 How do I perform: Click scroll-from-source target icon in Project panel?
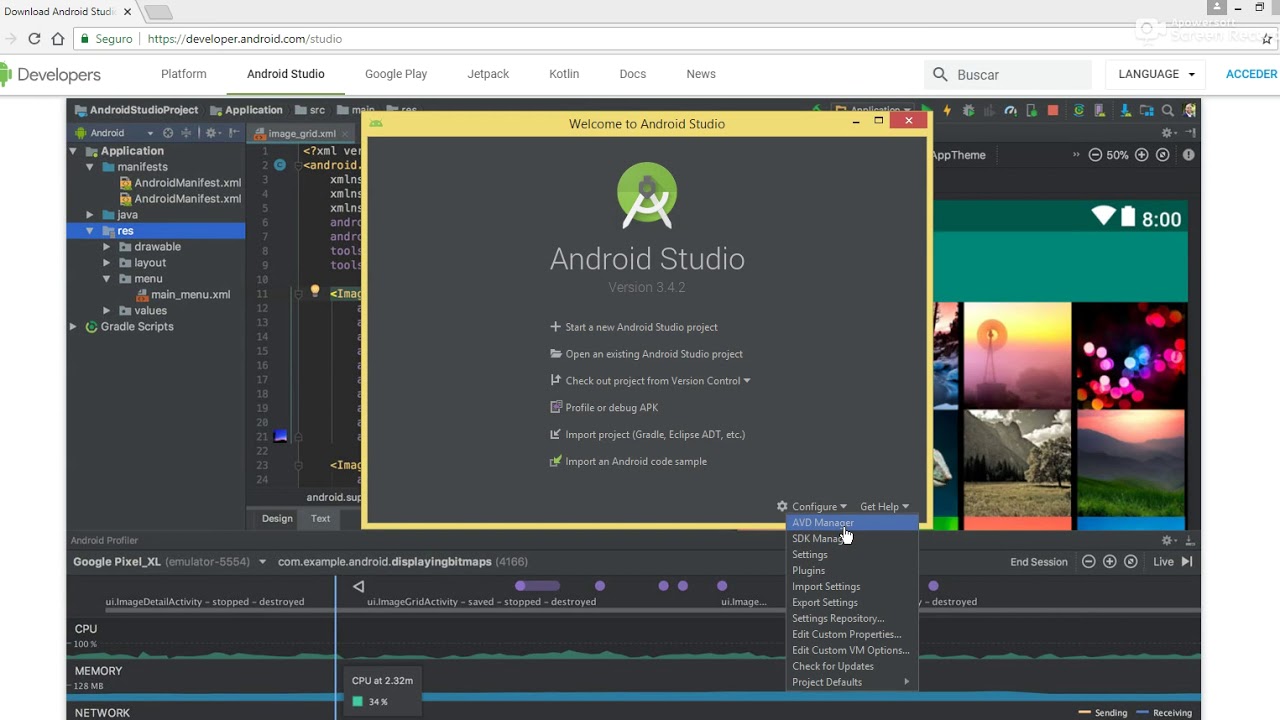point(168,133)
